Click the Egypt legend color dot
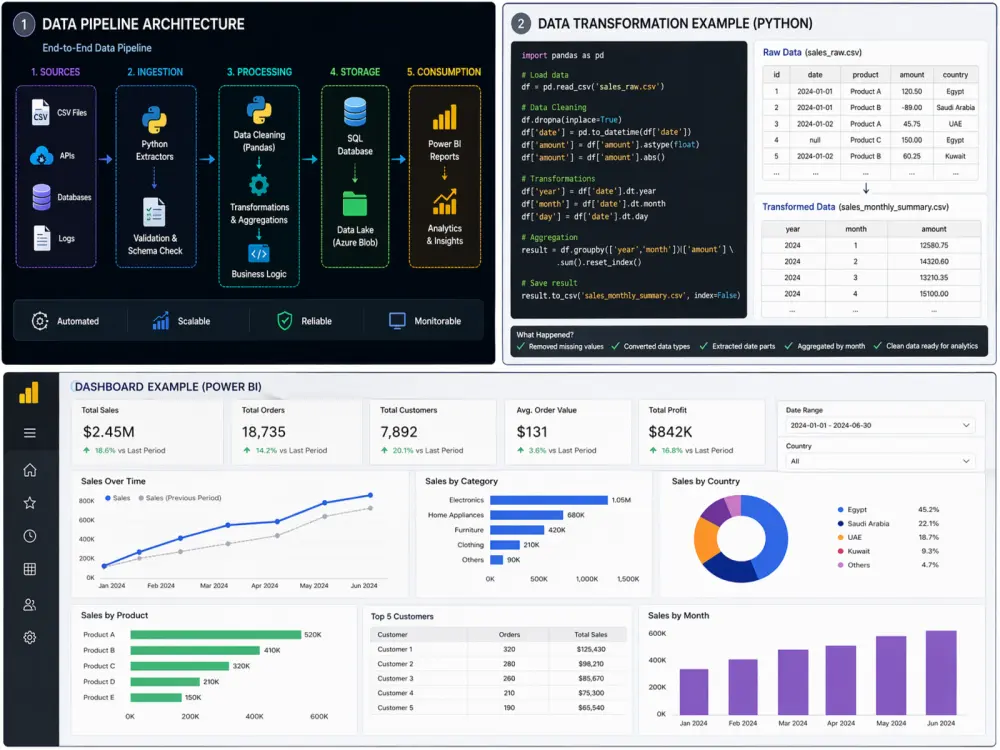Screen dimensions: 1000x750 click(841, 510)
